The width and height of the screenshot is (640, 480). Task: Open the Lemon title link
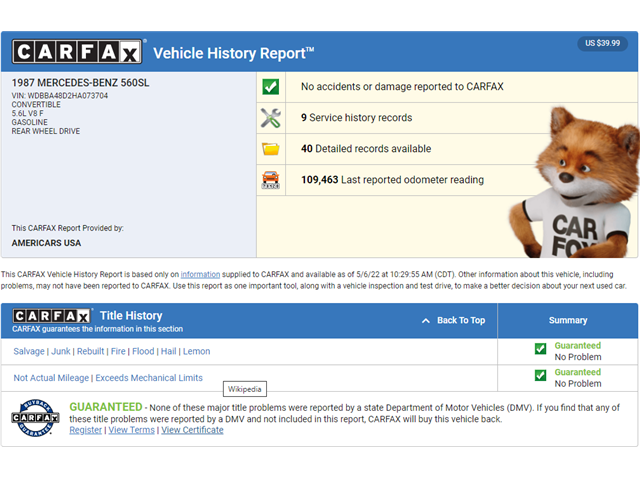(x=196, y=351)
